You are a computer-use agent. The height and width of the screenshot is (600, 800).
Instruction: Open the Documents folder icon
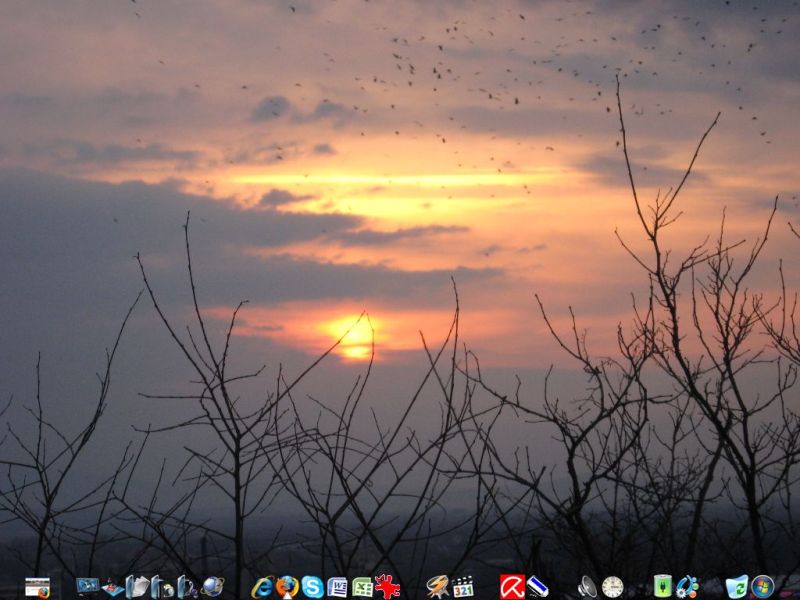(138, 587)
